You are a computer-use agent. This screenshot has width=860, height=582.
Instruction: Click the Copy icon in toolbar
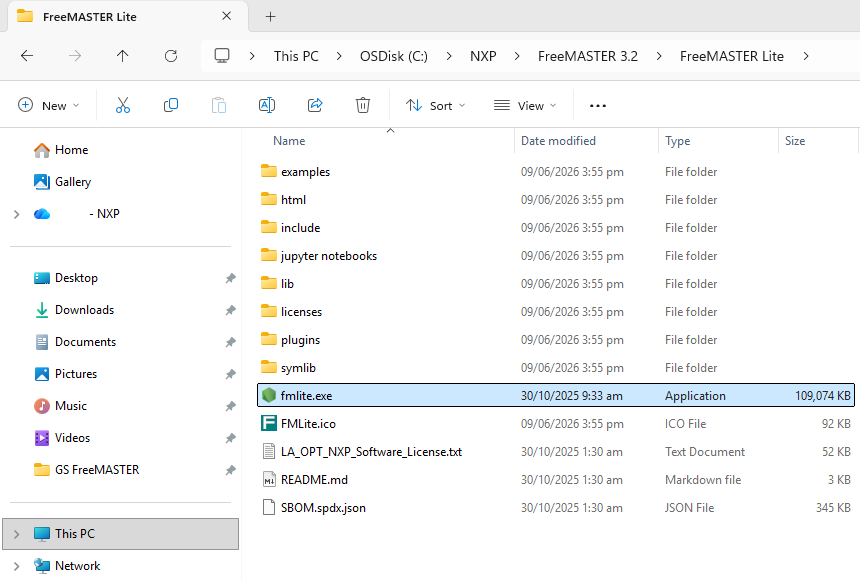pos(171,105)
